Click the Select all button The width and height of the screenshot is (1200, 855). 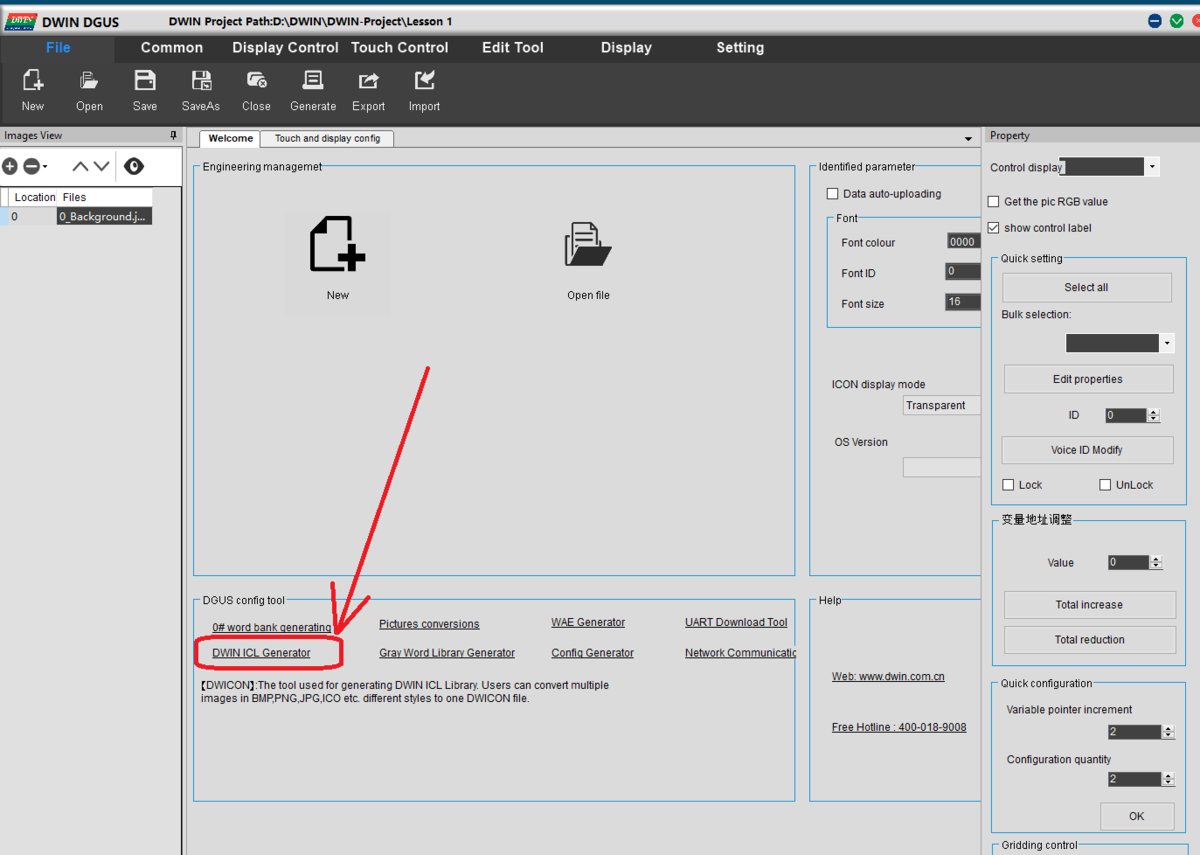coord(1086,287)
